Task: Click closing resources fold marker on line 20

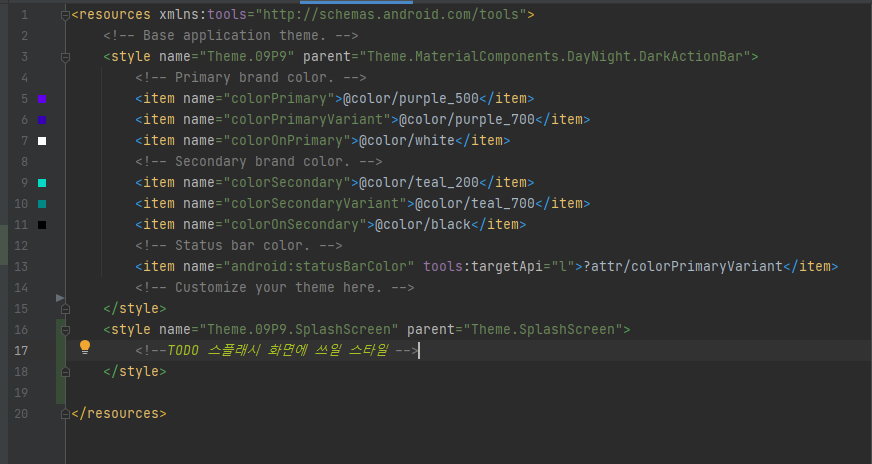Action: coord(65,414)
